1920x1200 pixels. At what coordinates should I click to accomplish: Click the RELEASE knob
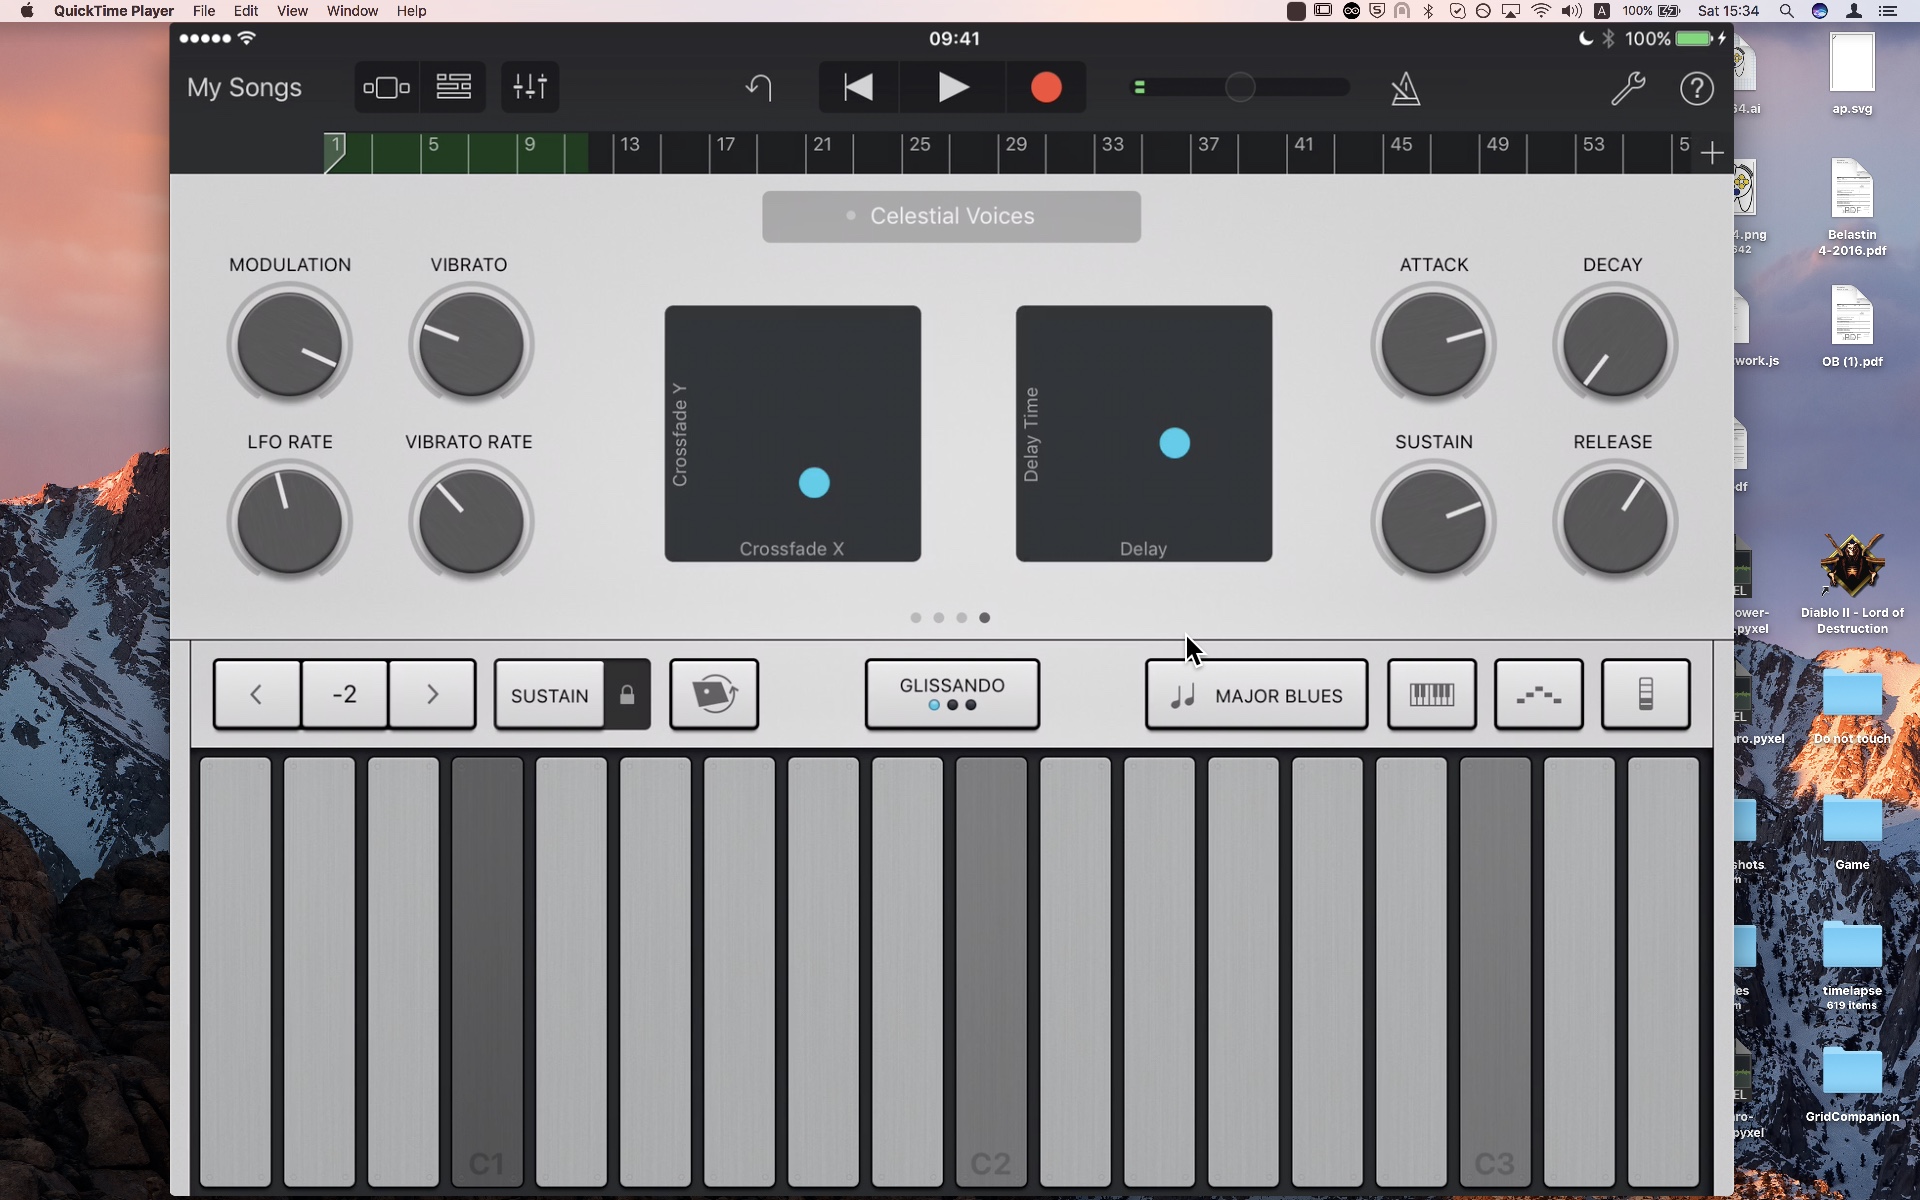click(1614, 521)
